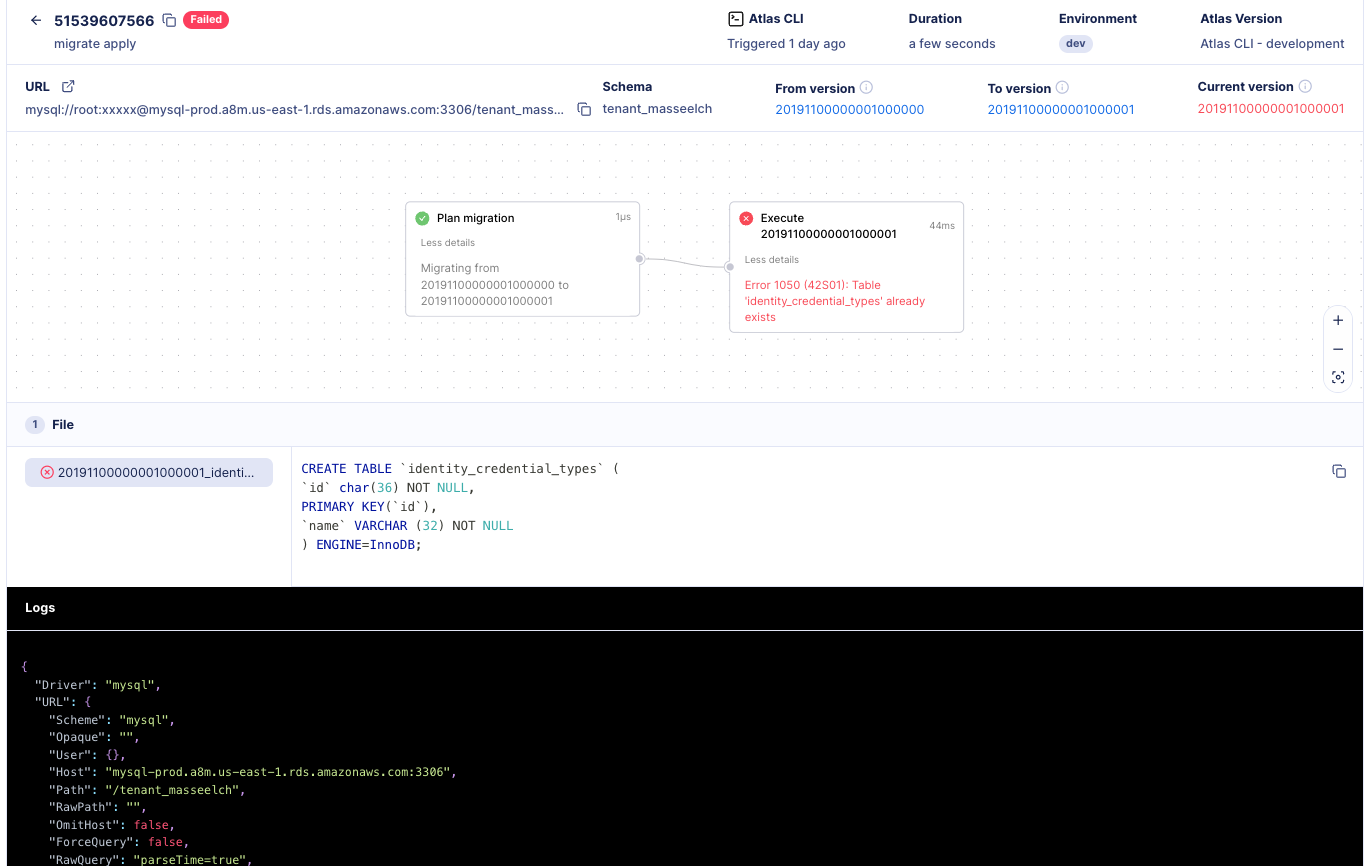Select the 20191100000001000001 migration file
Image resolution: width=1370 pixels, height=866 pixels.
tap(148, 472)
